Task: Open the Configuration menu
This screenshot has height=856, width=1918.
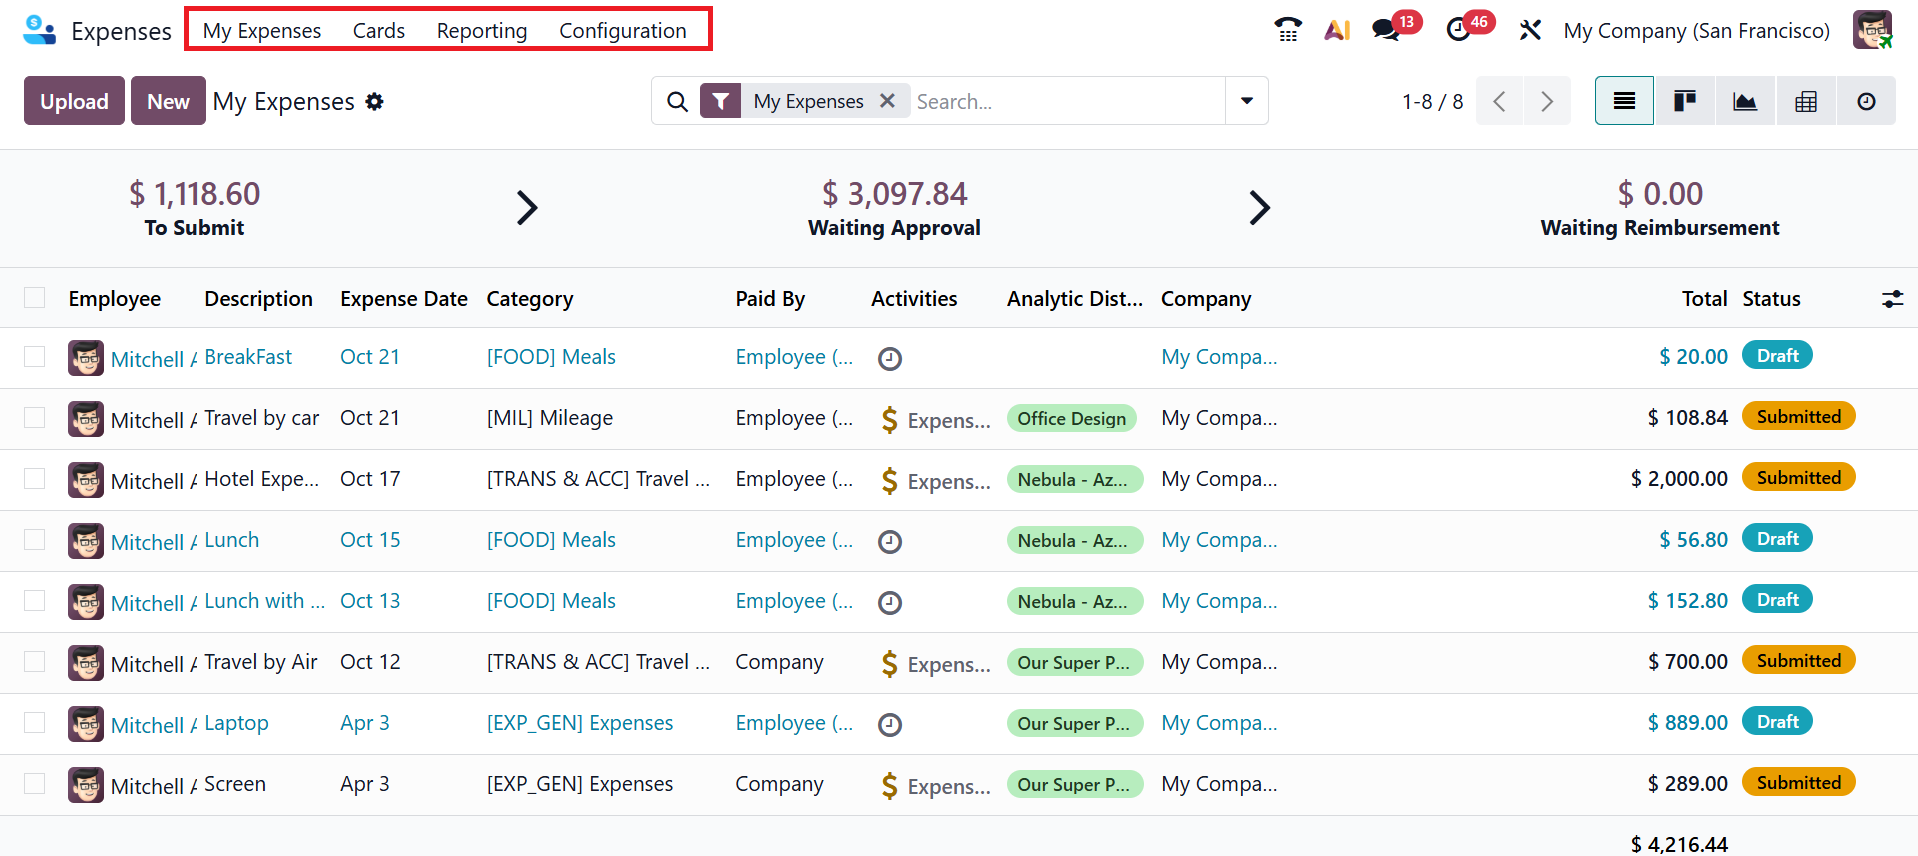Action: tap(622, 31)
